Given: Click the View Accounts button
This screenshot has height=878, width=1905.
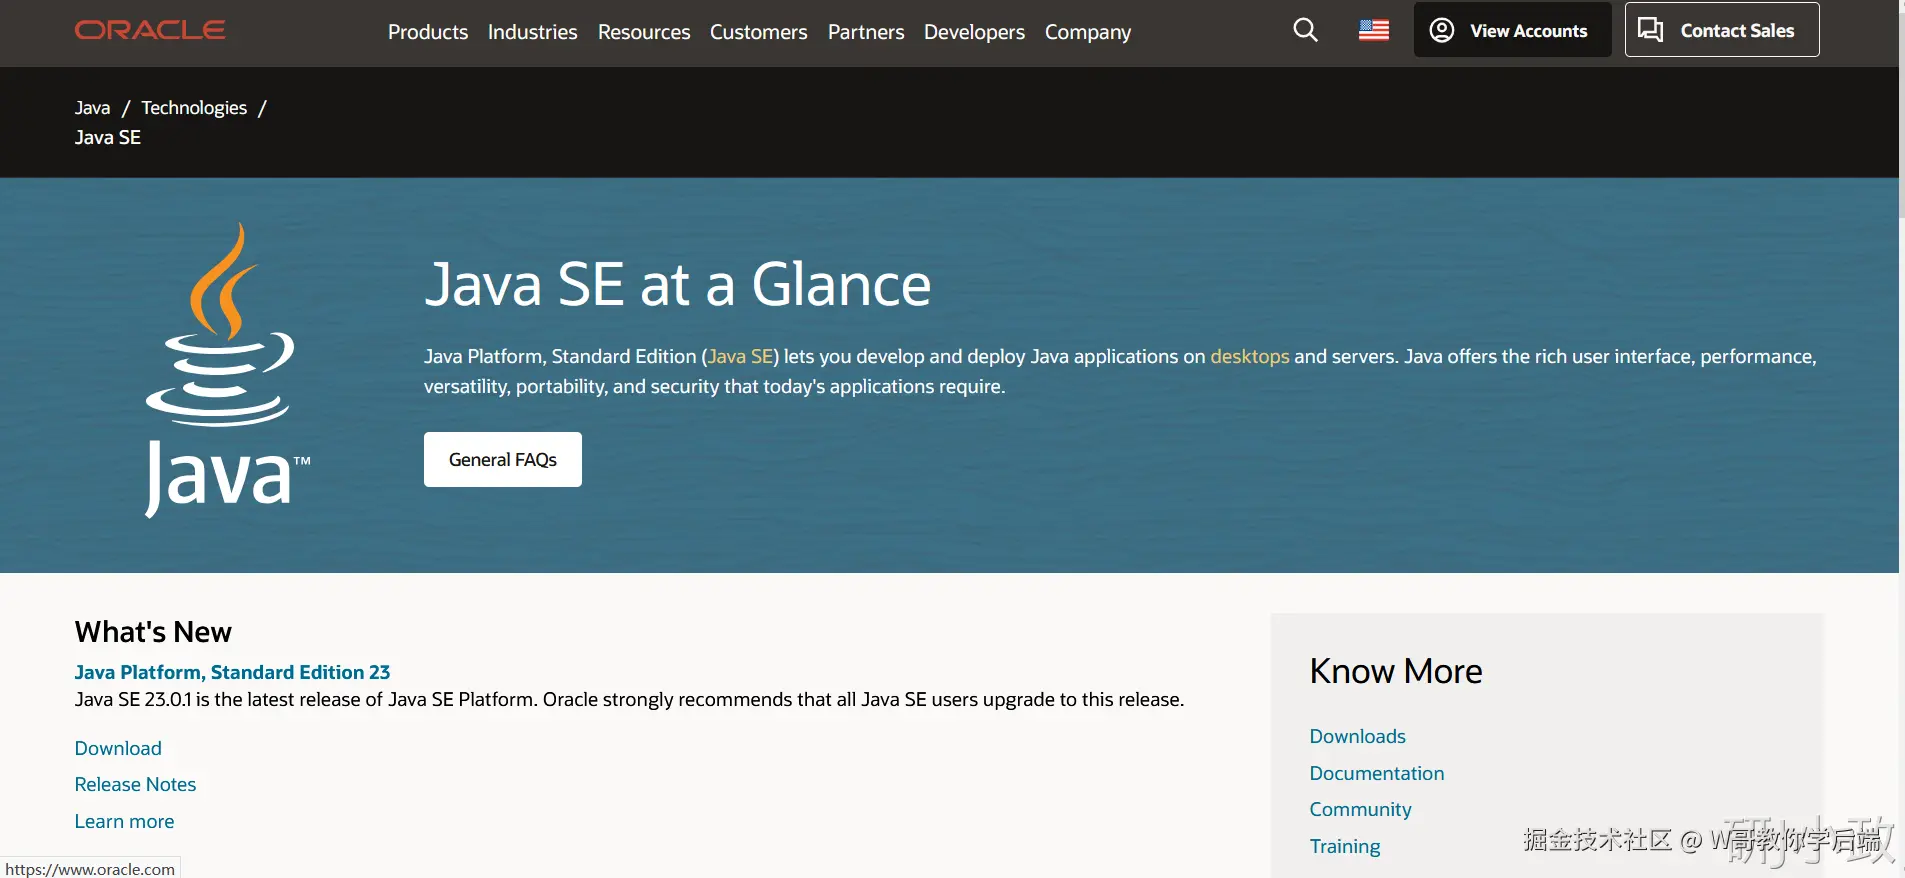Looking at the screenshot, I should click(x=1512, y=30).
